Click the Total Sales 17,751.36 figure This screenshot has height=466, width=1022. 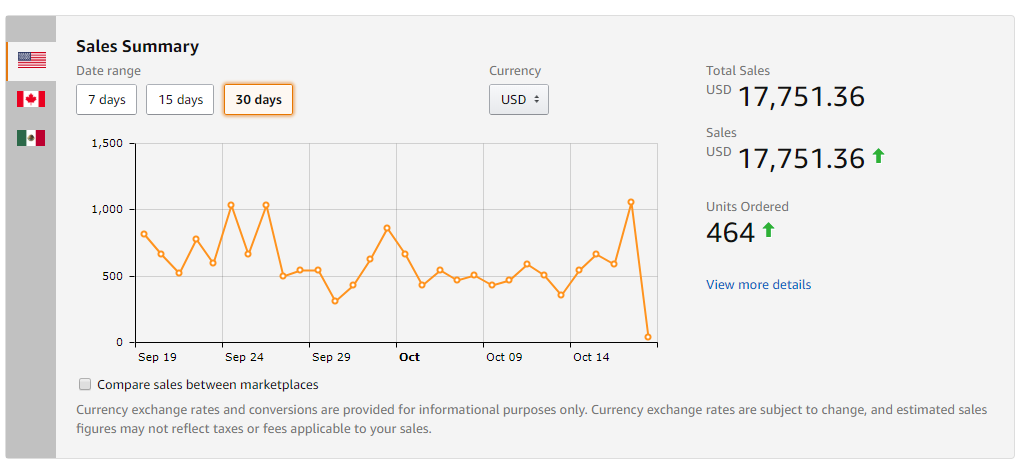(801, 97)
